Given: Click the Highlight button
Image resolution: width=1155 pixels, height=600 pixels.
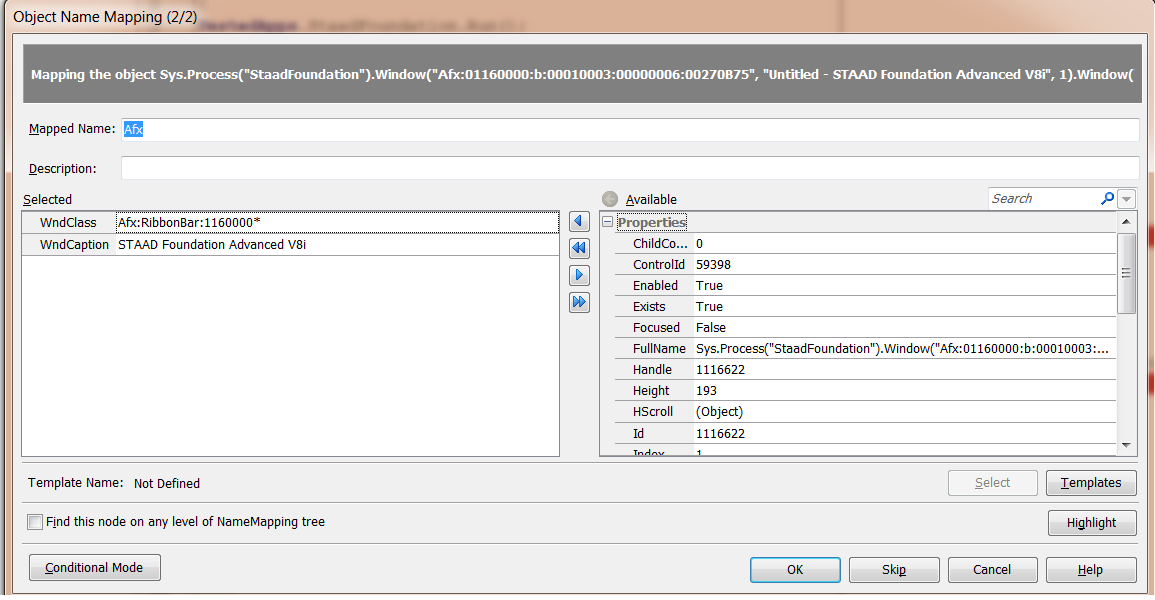Looking at the screenshot, I should (x=1091, y=523).
